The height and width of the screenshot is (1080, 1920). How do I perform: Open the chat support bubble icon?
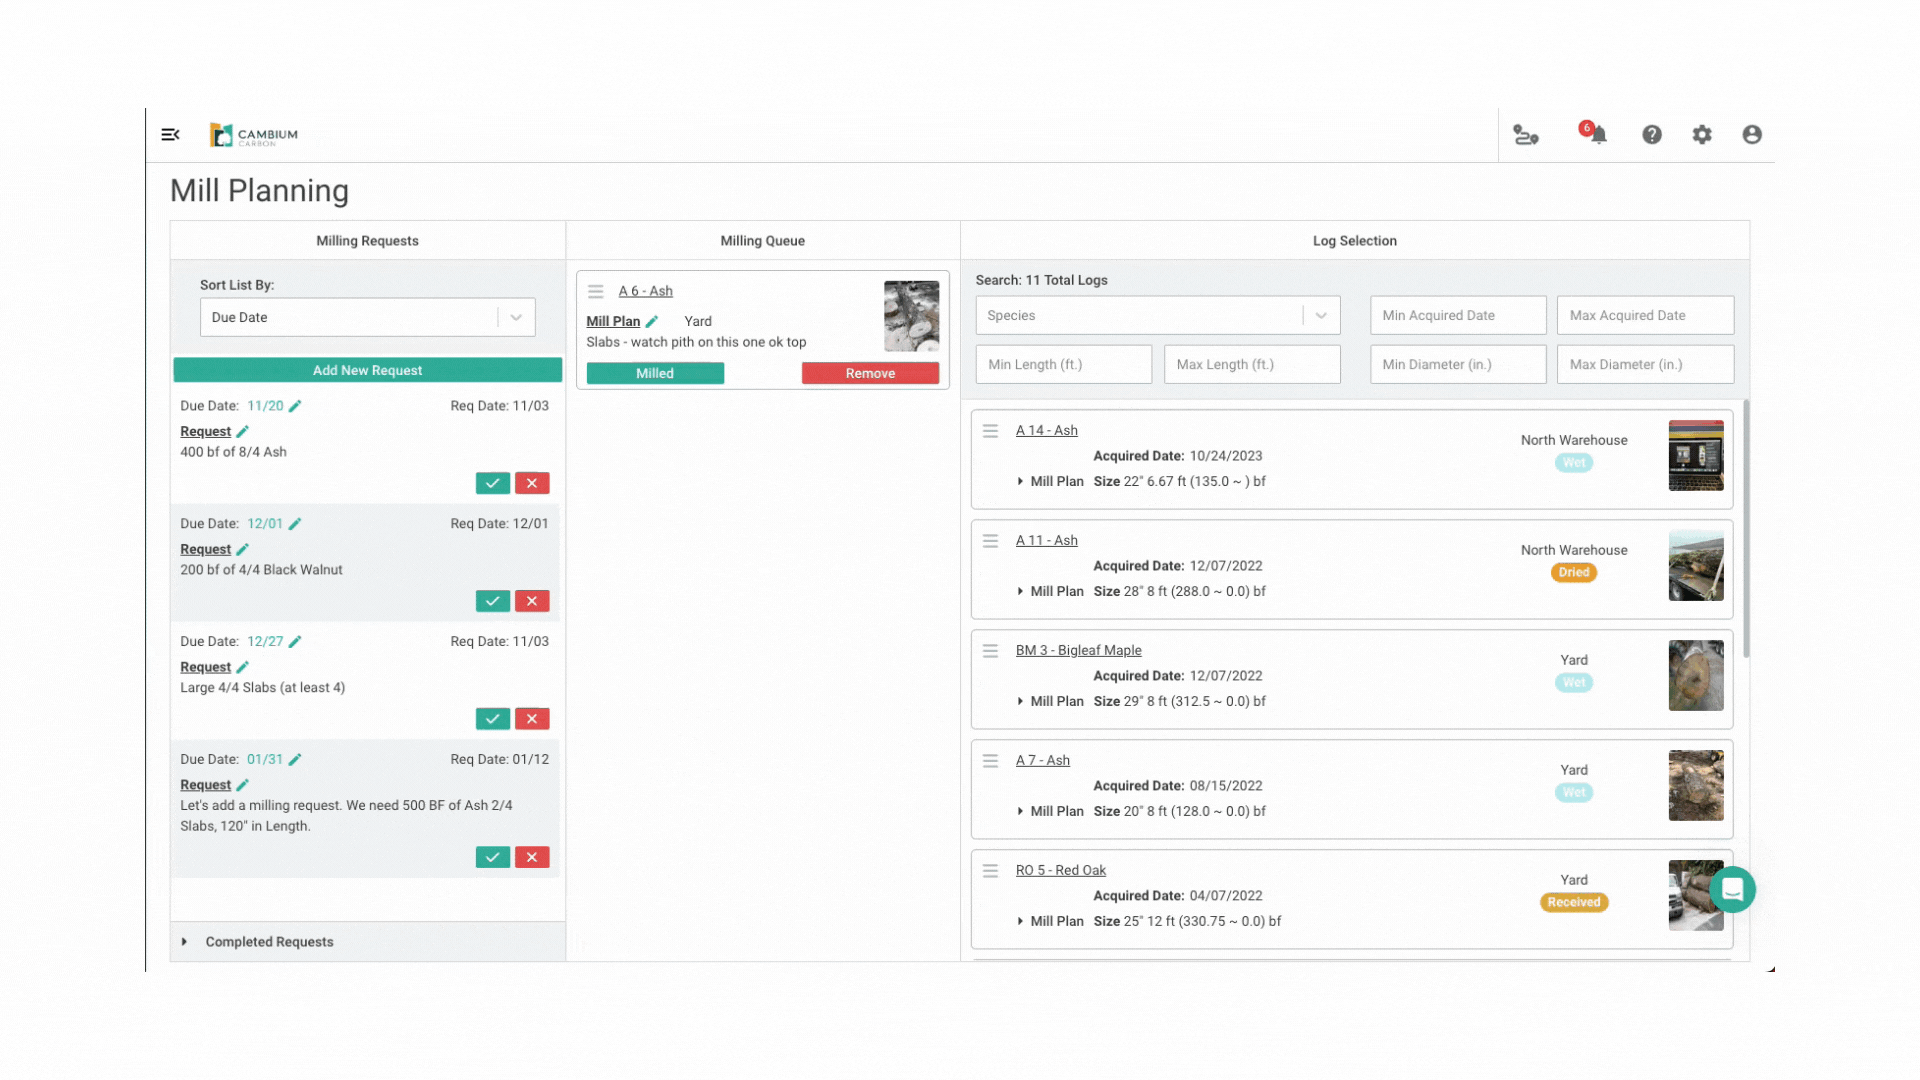pos(1732,889)
